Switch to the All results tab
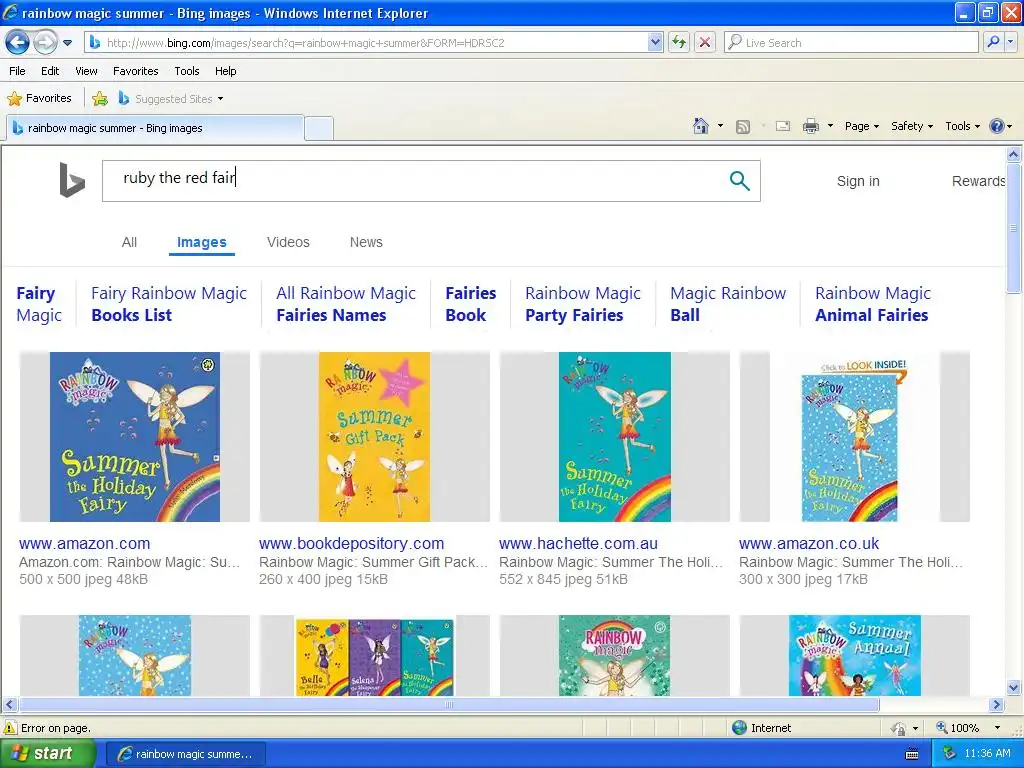Screen dimensions: 1024x768 coord(129,242)
